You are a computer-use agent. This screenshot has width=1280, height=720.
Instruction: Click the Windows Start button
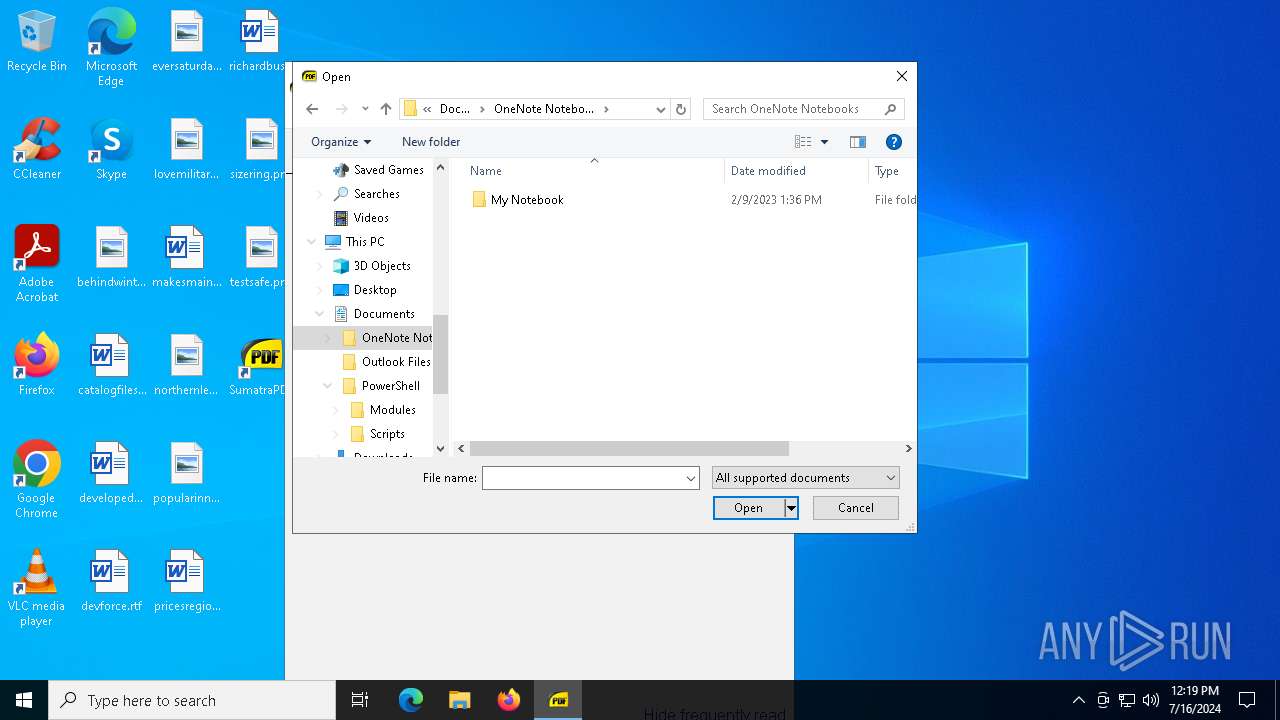24,700
